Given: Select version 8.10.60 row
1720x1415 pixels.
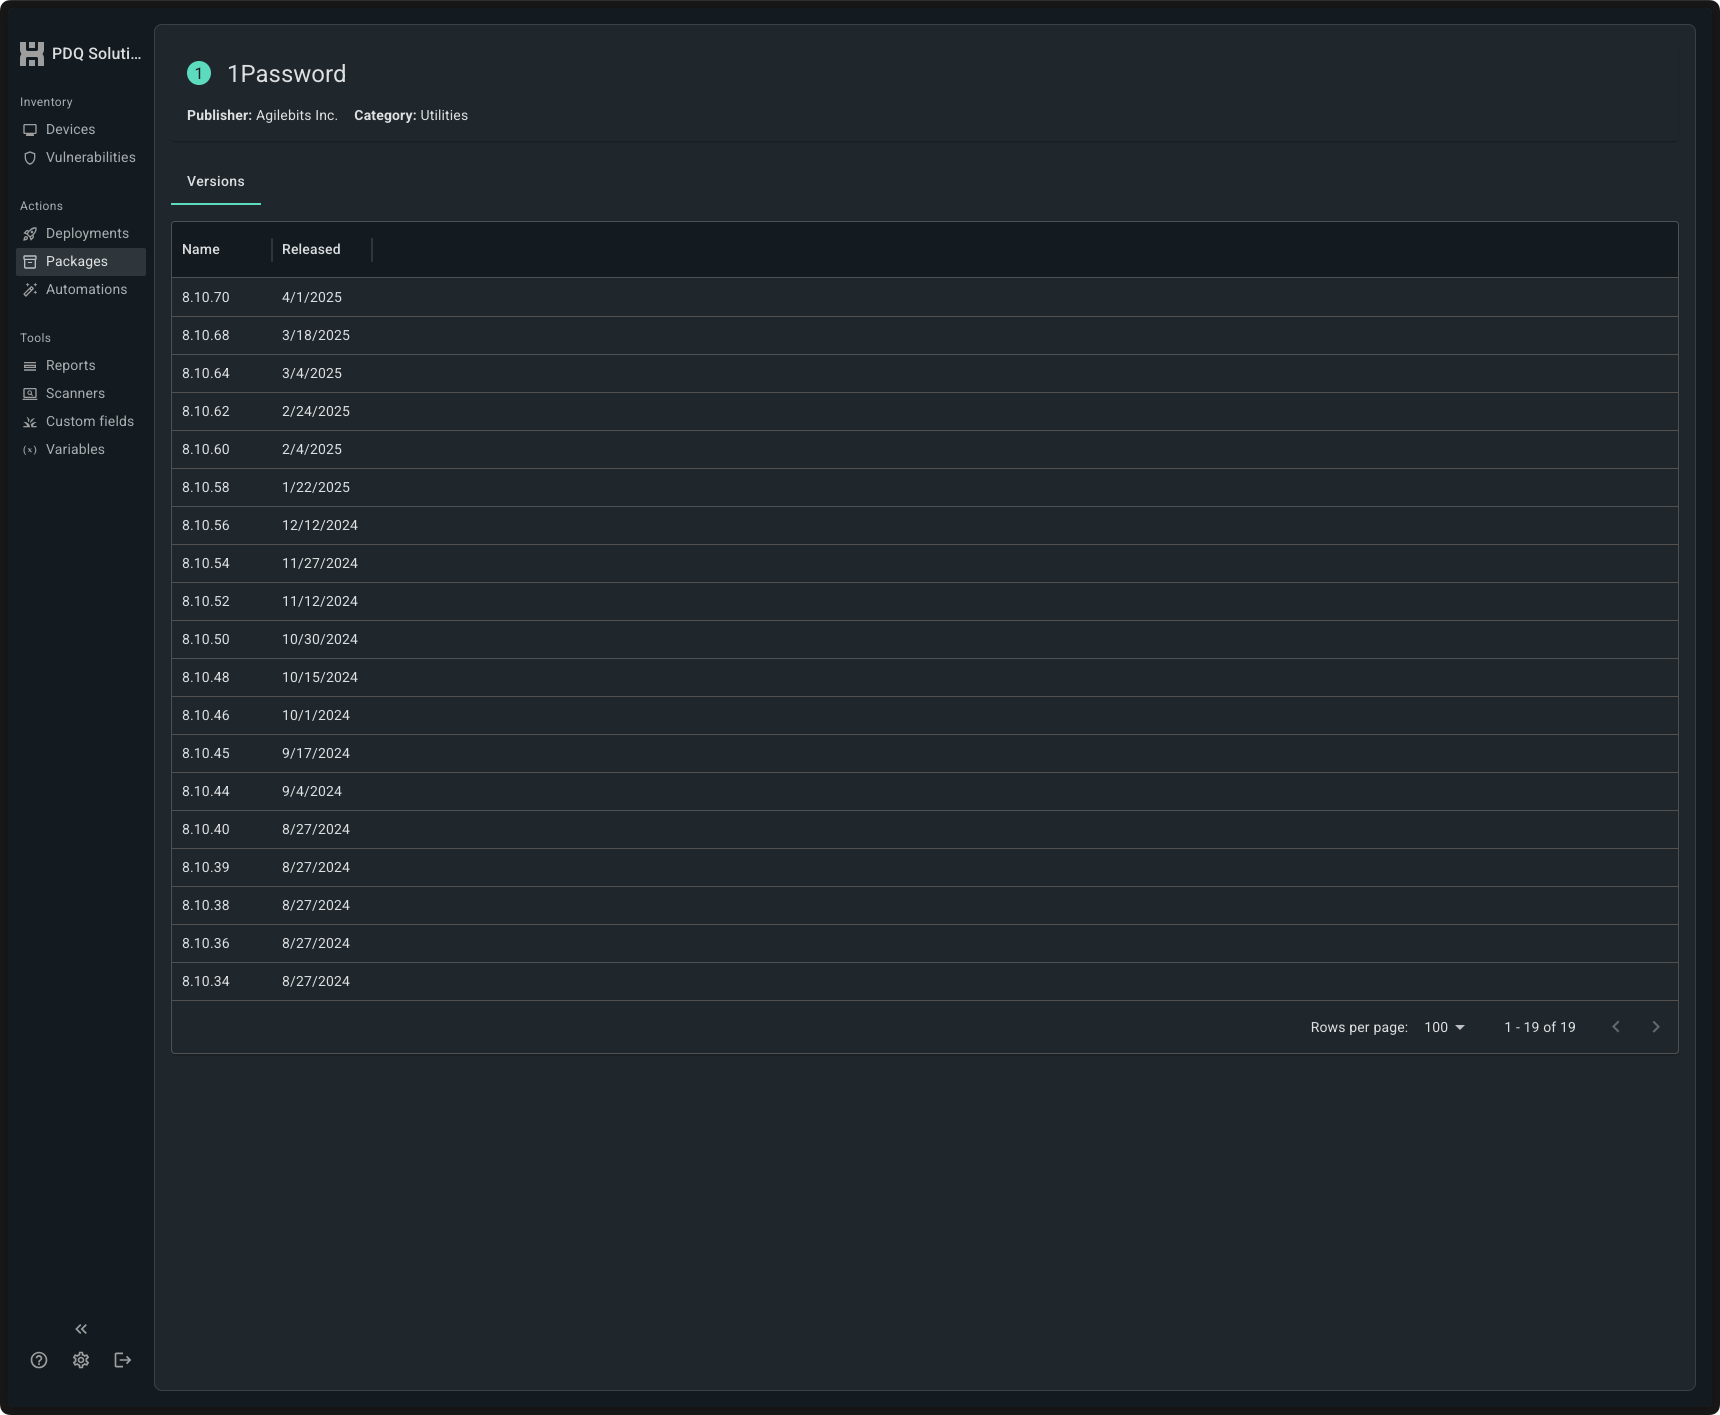Looking at the screenshot, I should coord(925,450).
